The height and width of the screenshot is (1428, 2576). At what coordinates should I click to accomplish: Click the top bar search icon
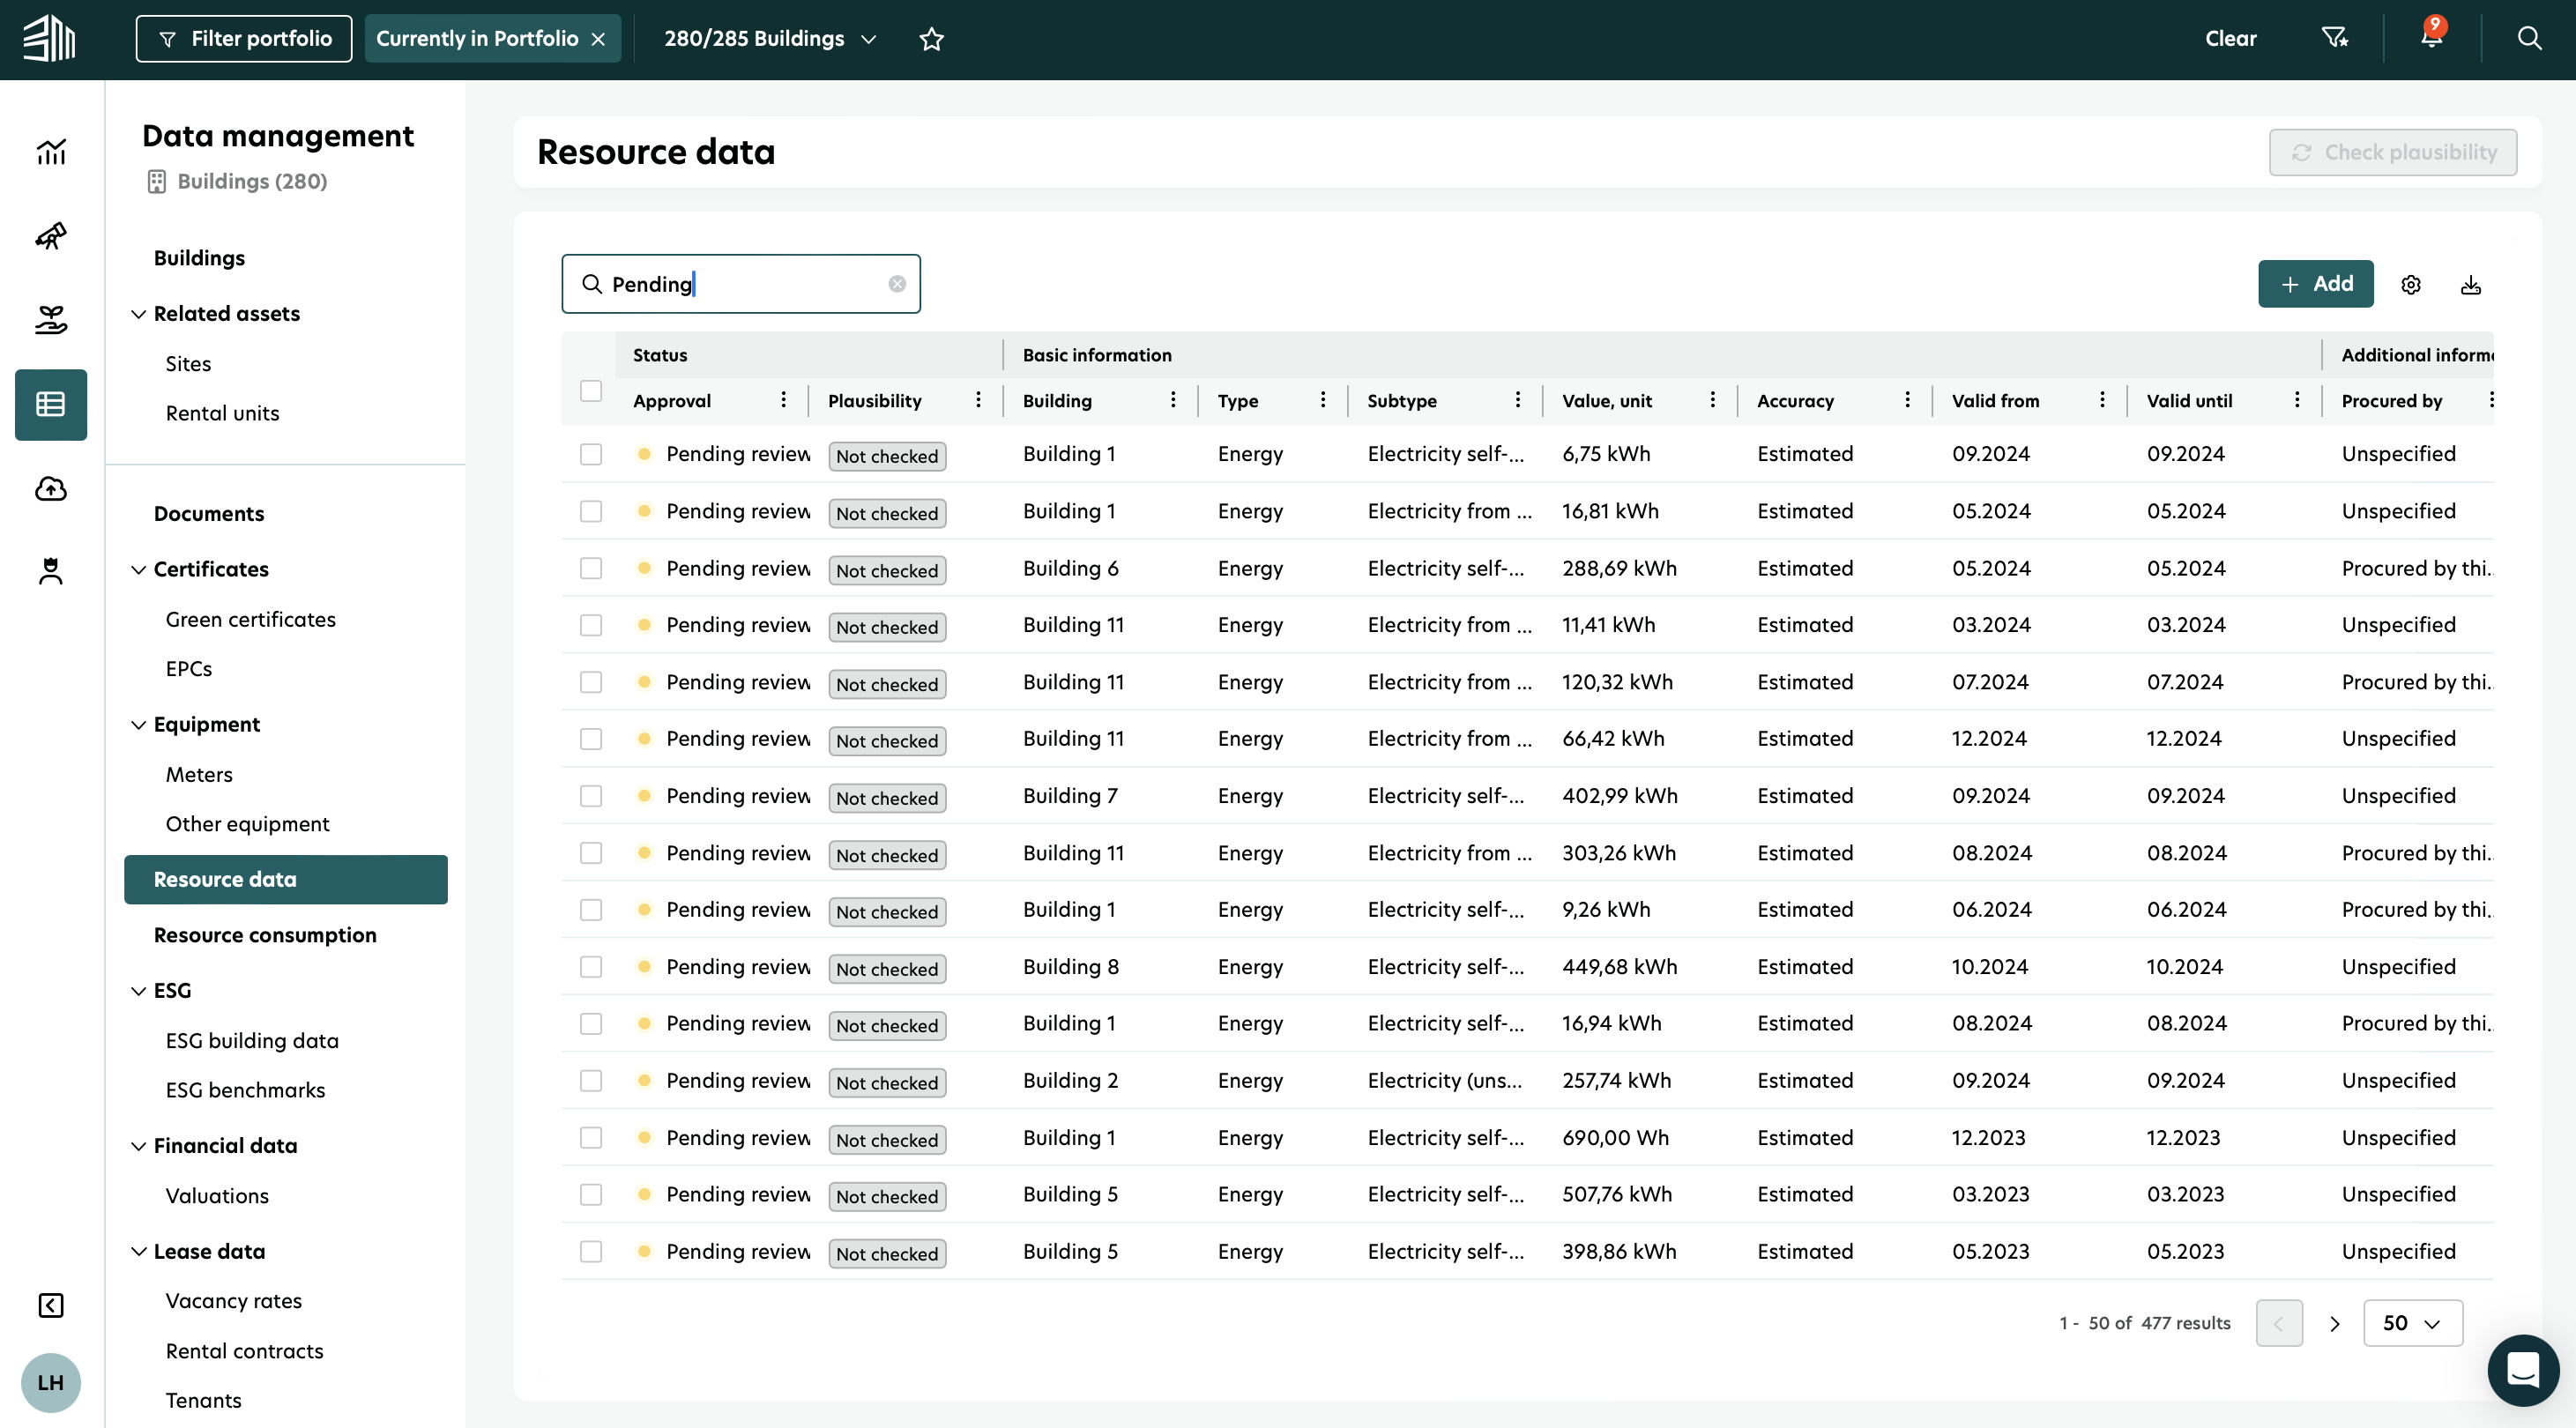point(2529,38)
